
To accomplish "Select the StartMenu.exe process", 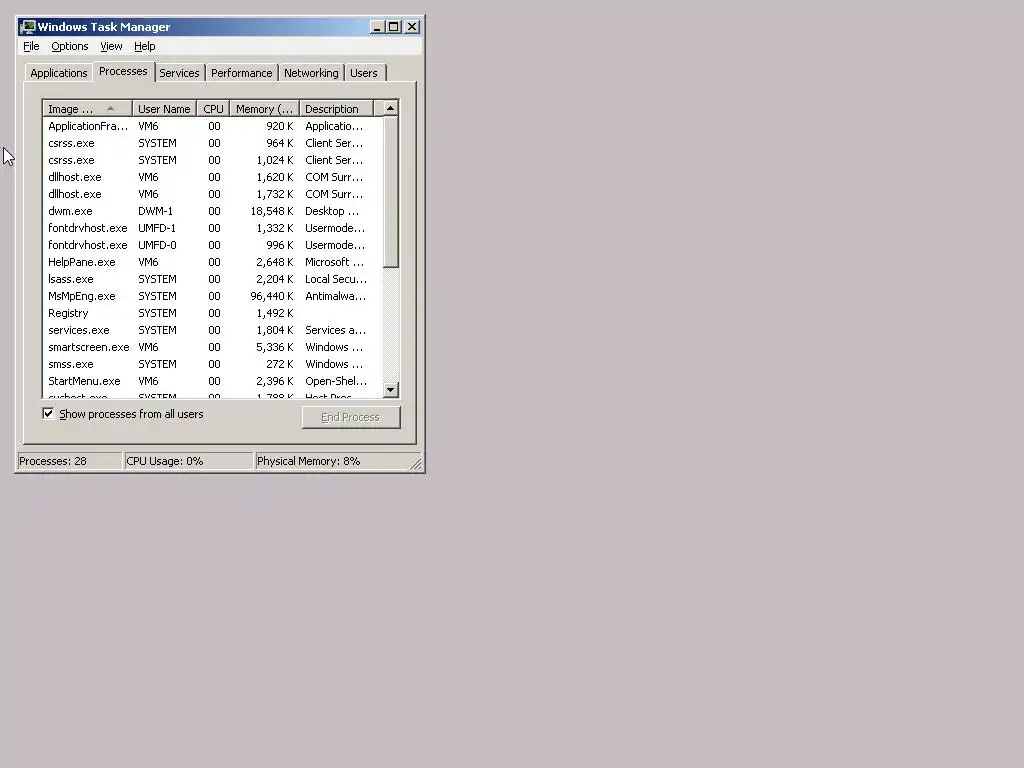I will pos(212,381).
